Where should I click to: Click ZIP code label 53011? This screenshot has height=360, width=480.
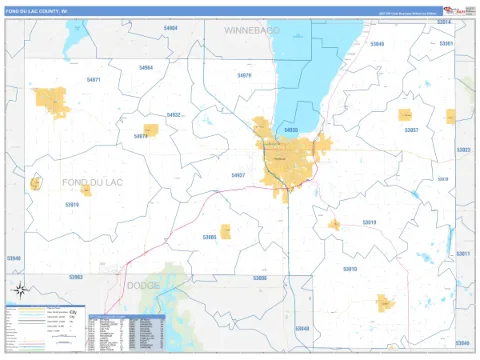[463, 254]
